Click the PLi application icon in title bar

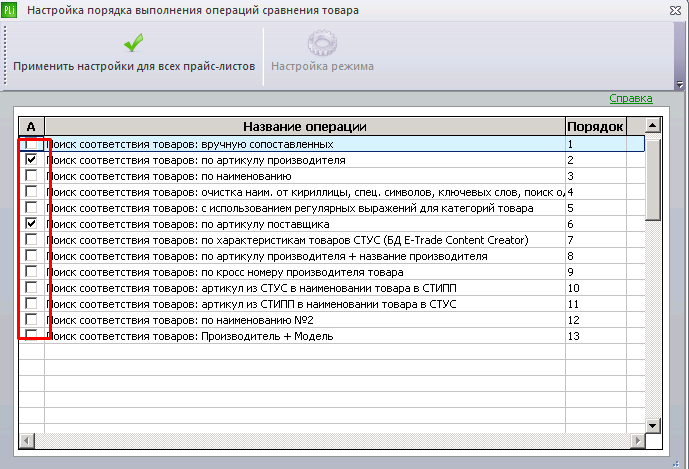[9, 10]
